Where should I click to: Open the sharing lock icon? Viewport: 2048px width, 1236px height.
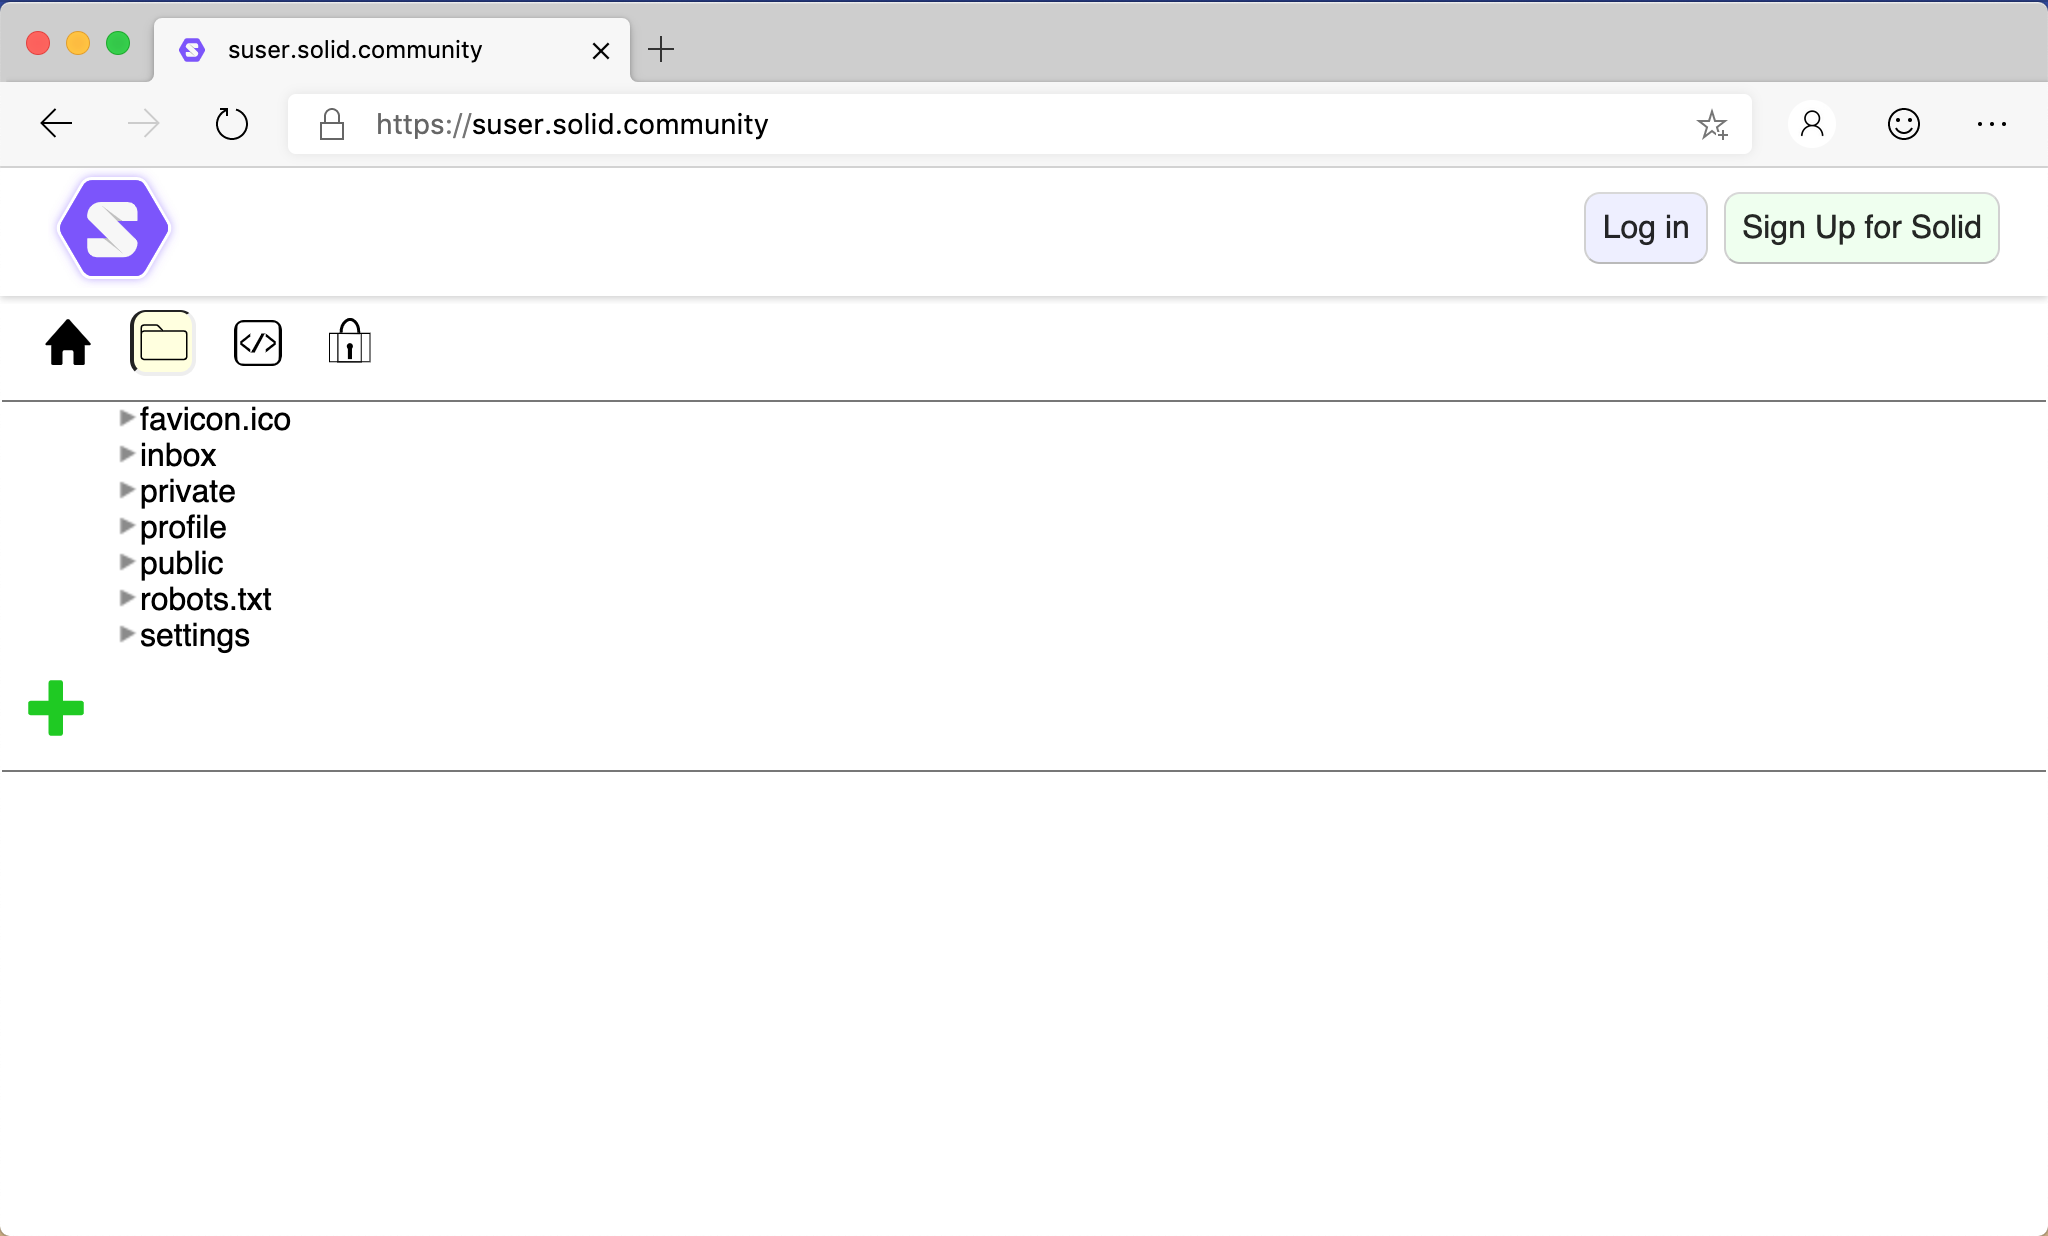(x=347, y=342)
